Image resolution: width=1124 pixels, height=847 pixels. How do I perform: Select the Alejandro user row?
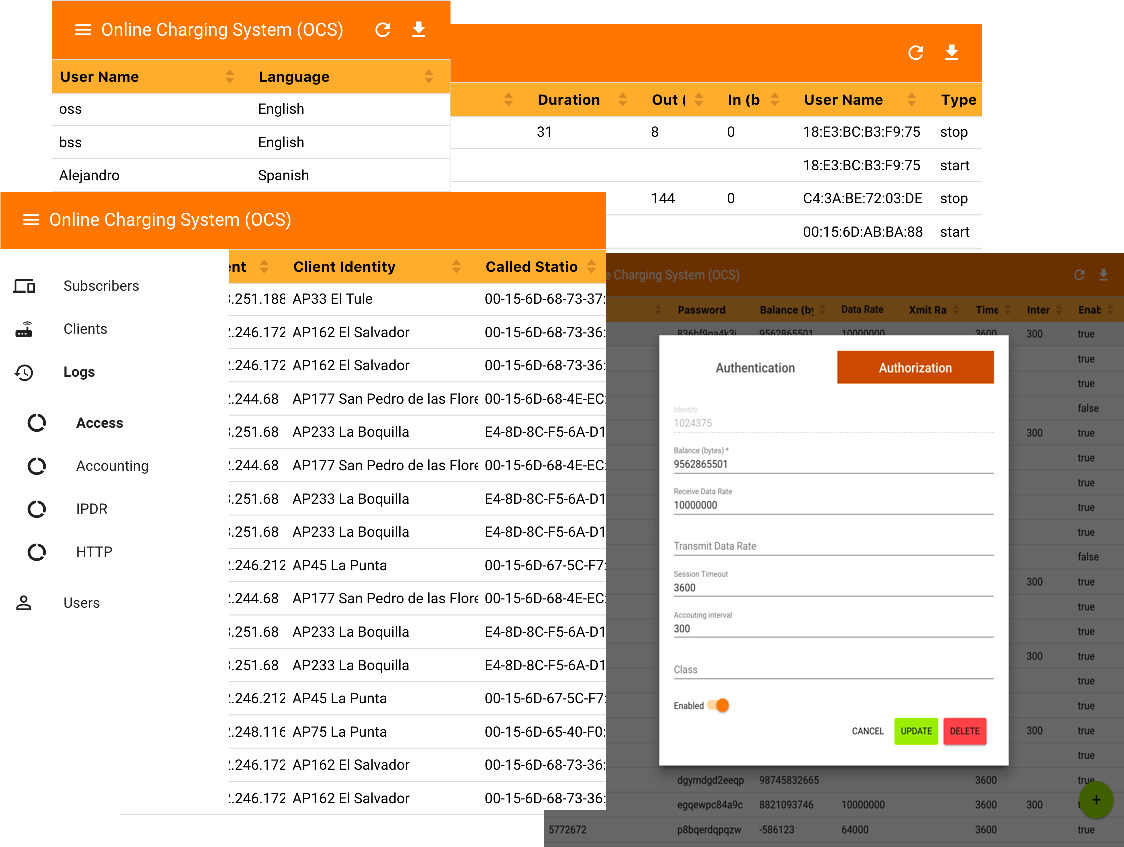click(251, 175)
